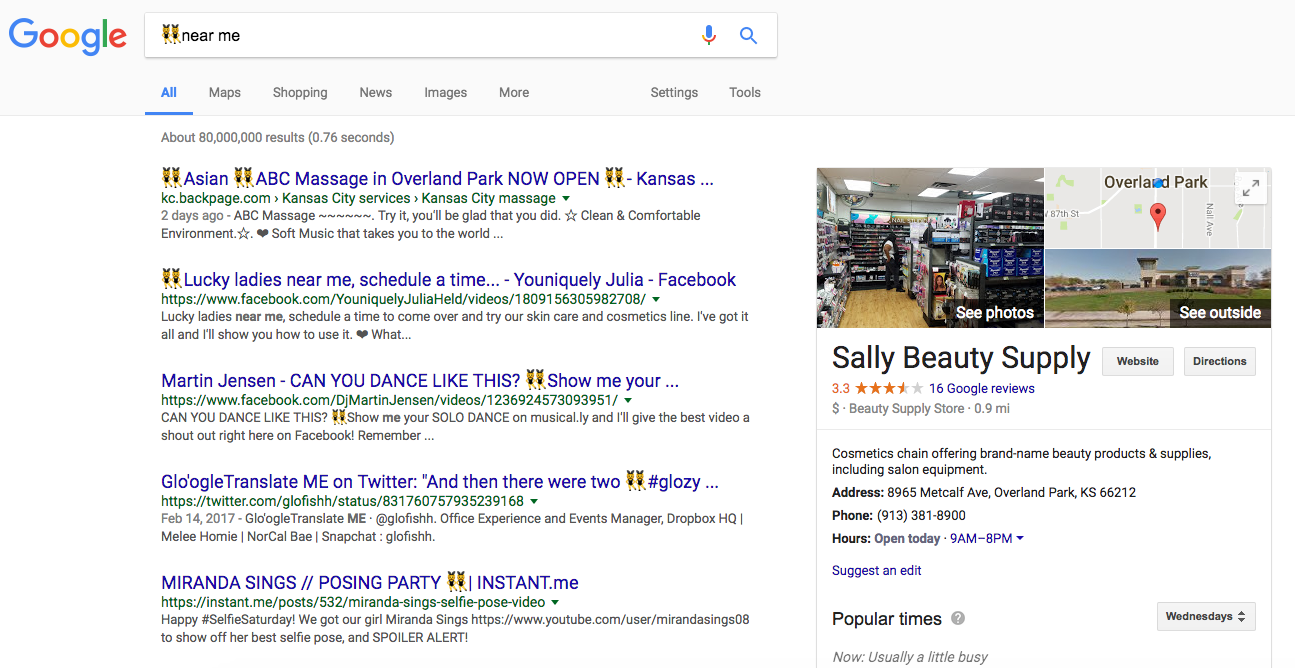Click the Directions button

coord(1220,361)
